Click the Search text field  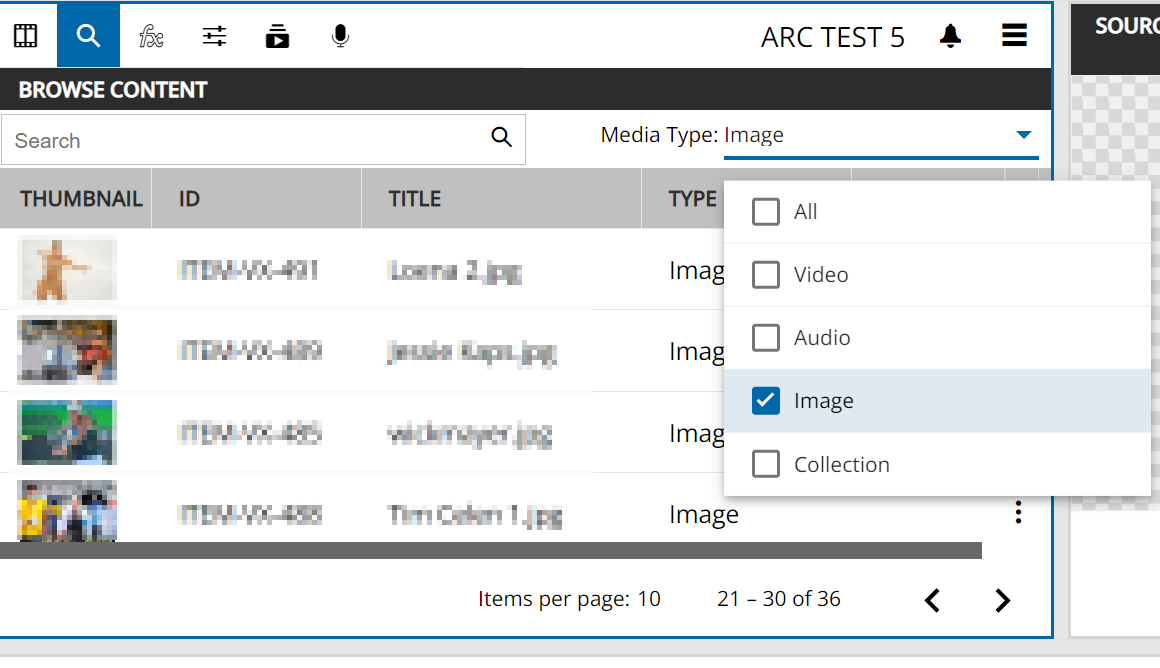pos(245,140)
